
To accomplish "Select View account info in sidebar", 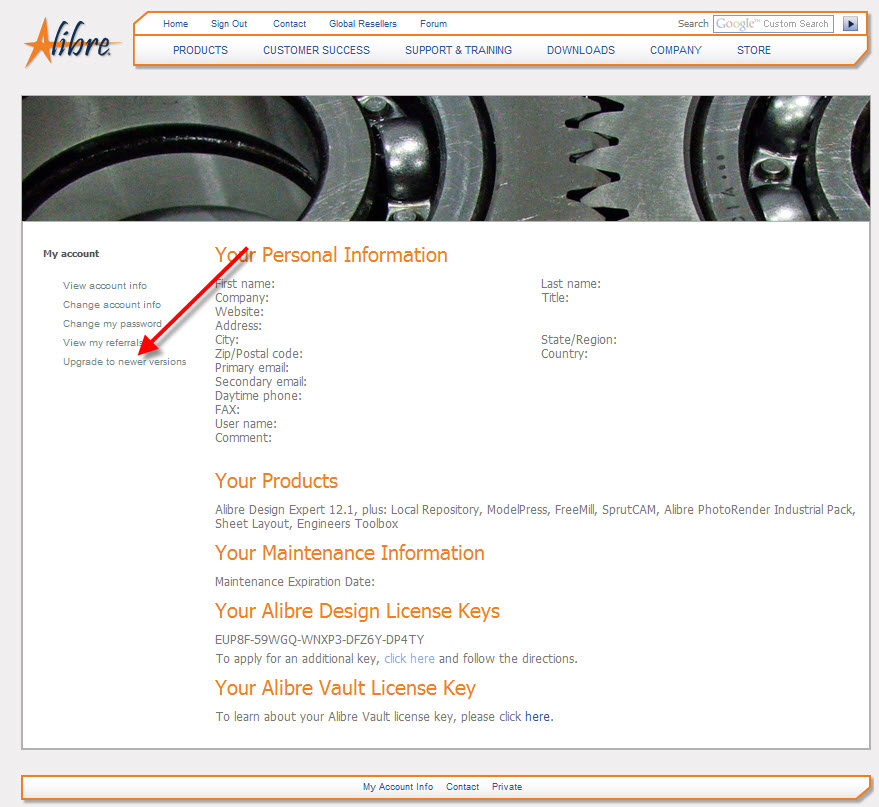I will click(x=105, y=286).
